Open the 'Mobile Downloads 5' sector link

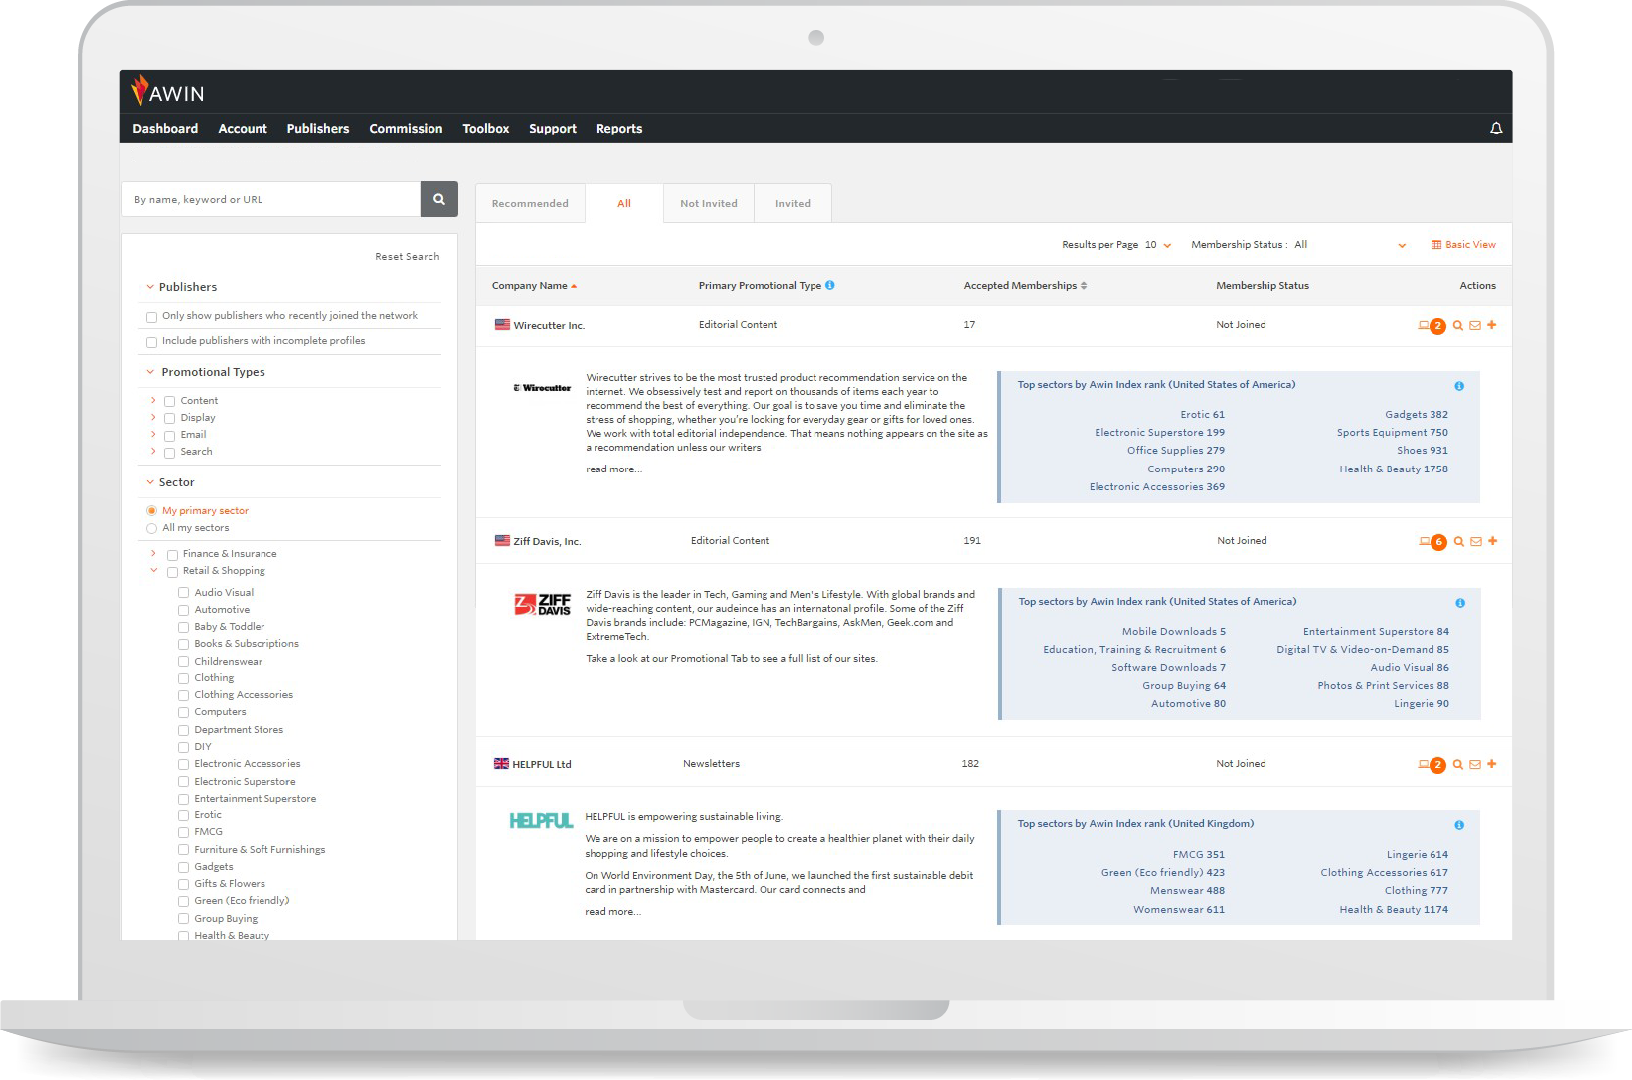(1174, 632)
